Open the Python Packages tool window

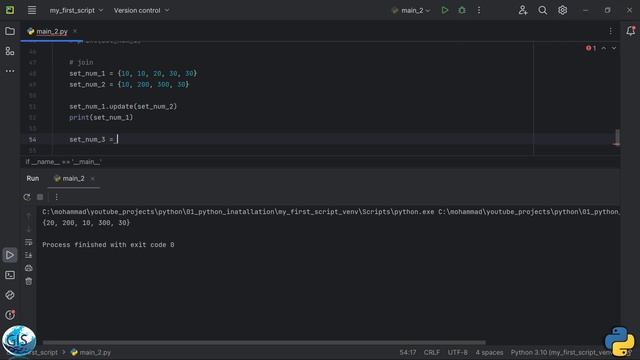pos(10,295)
